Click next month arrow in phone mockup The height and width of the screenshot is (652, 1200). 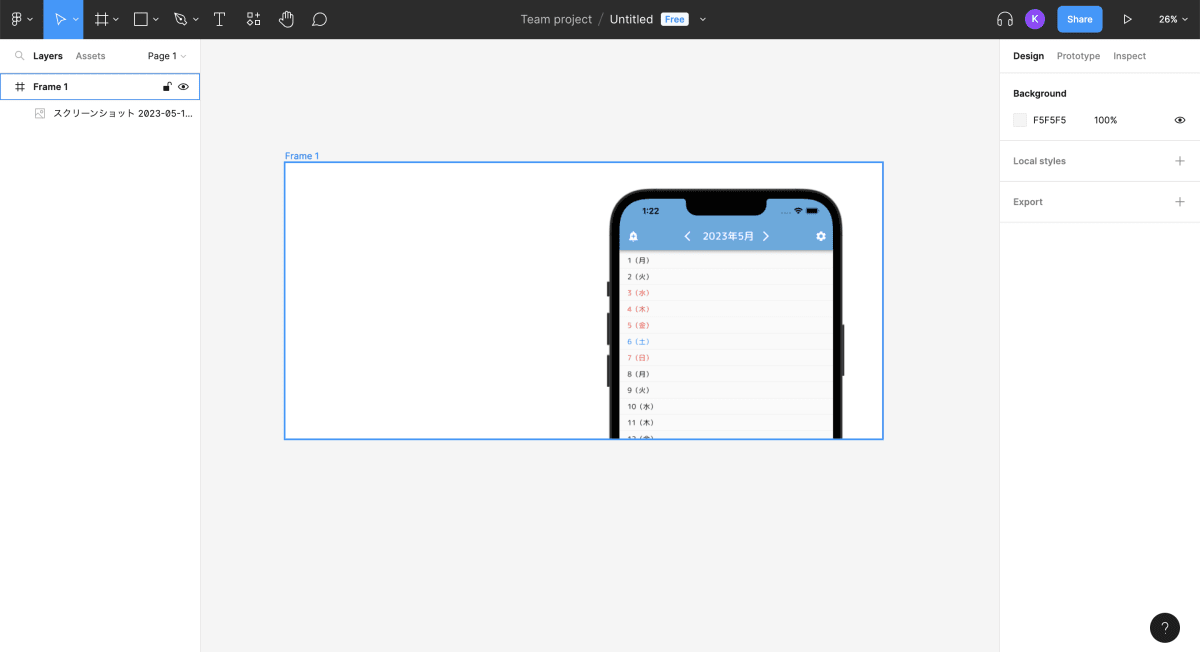(x=766, y=236)
